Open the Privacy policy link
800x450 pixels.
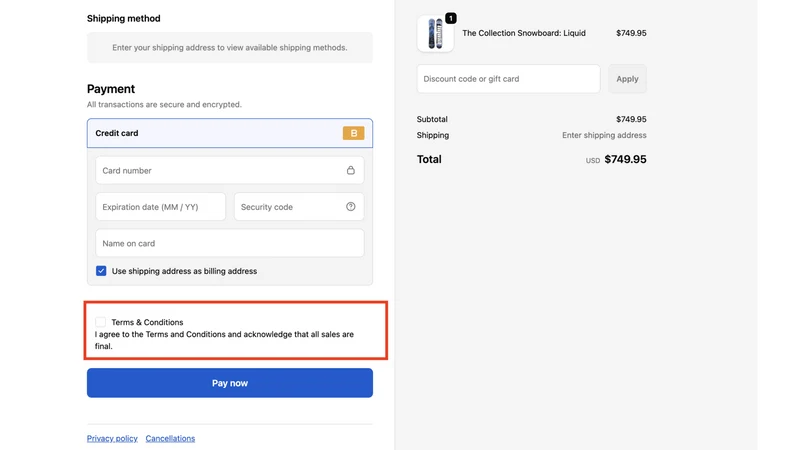(x=112, y=438)
